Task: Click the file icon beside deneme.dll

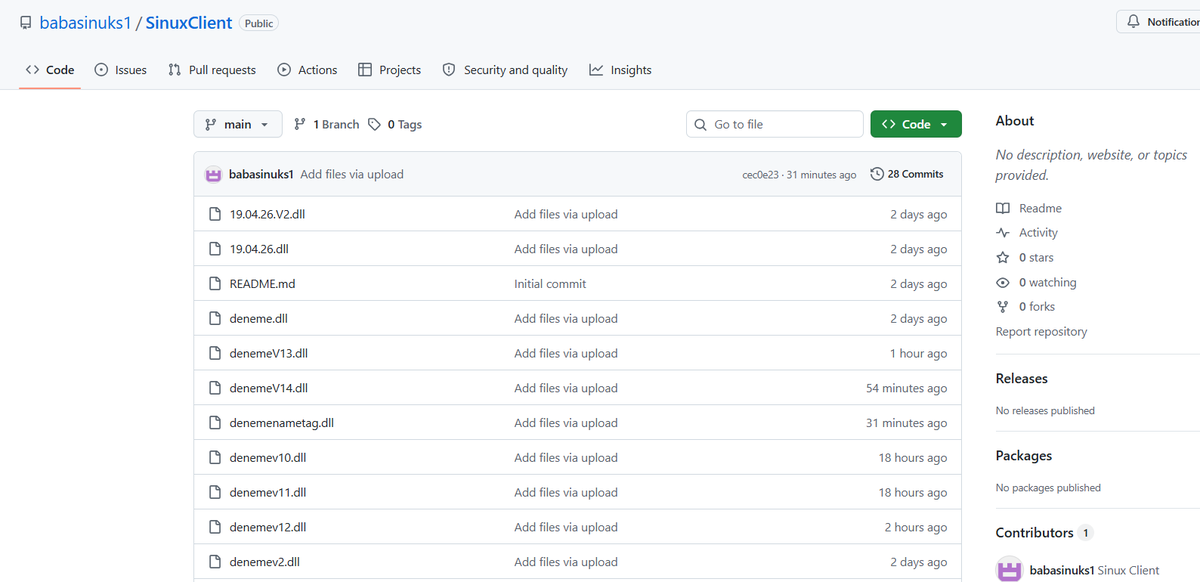Action: 214,319
